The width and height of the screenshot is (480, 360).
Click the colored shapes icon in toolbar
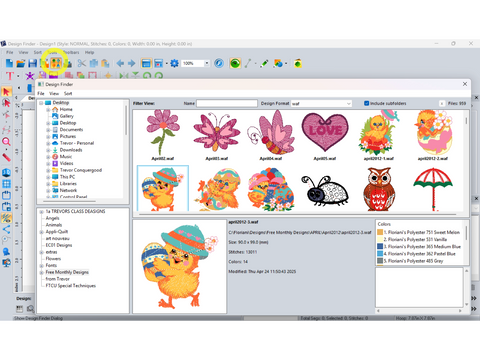click(278, 63)
